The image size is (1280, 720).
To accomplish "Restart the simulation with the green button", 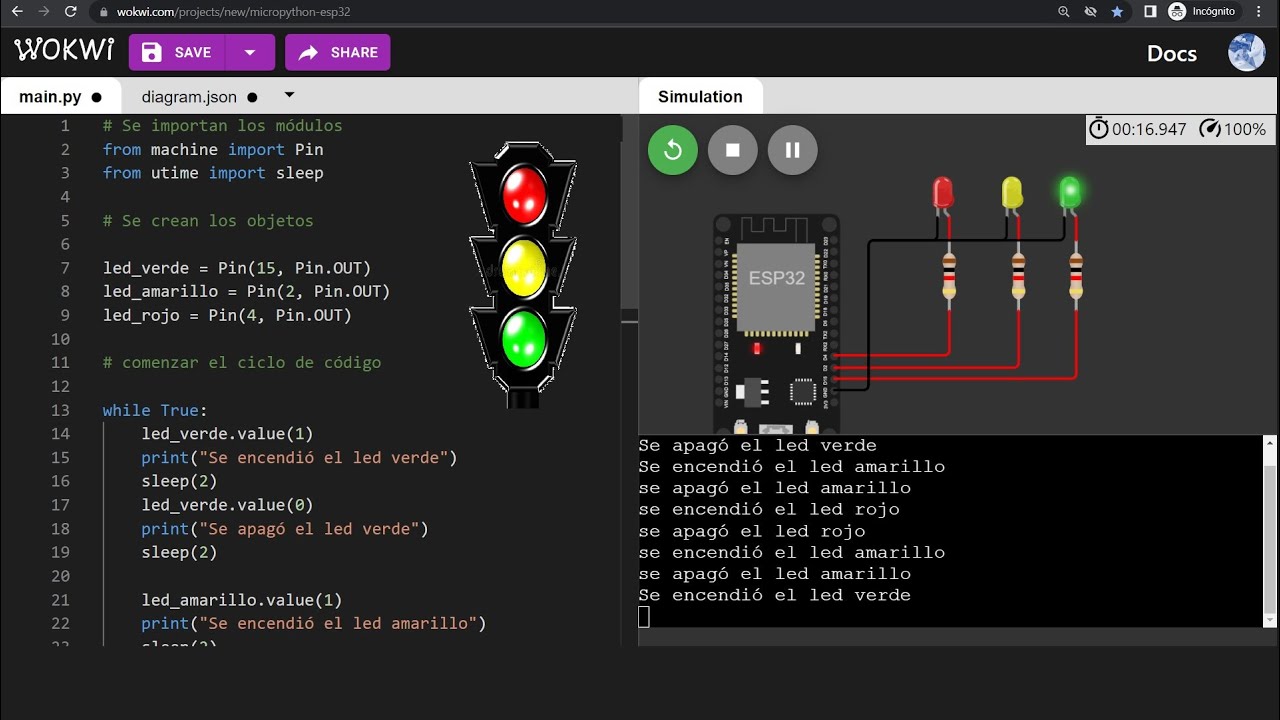I will click(x=673, y=150).
